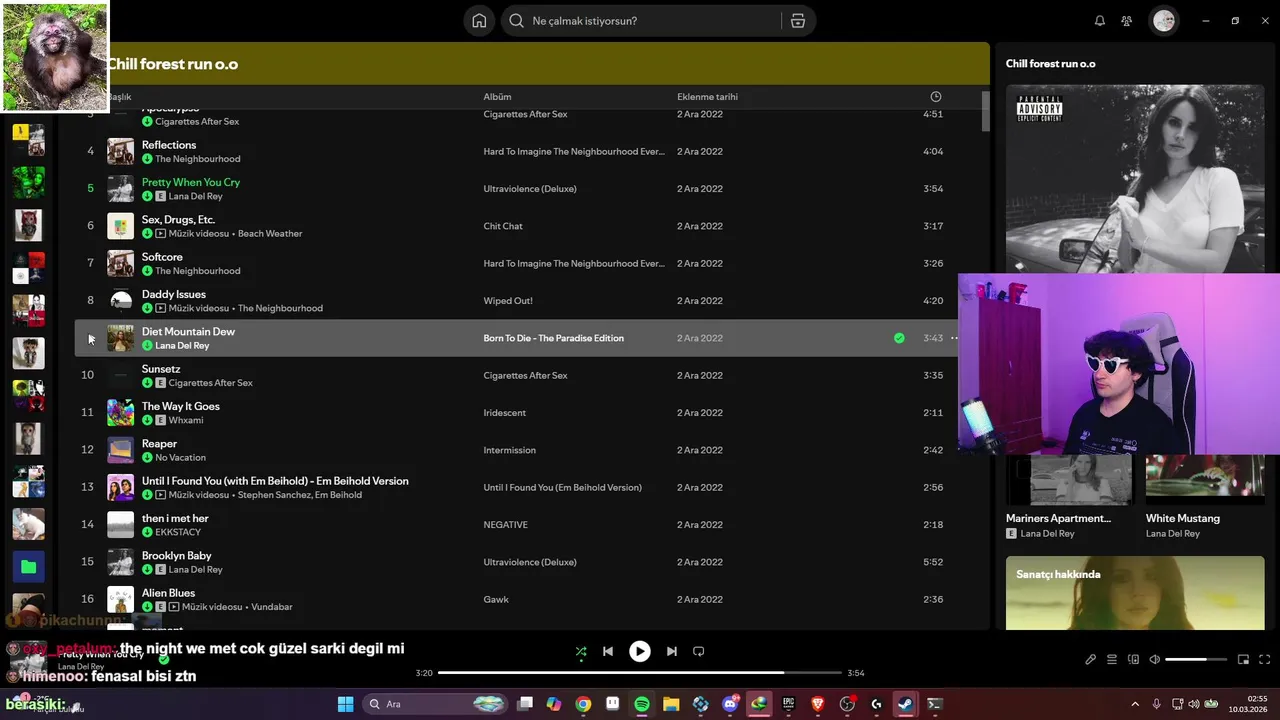Open Beach Weather artist link
Viewport: 1280px width, 720px height.
pos(270,234)
